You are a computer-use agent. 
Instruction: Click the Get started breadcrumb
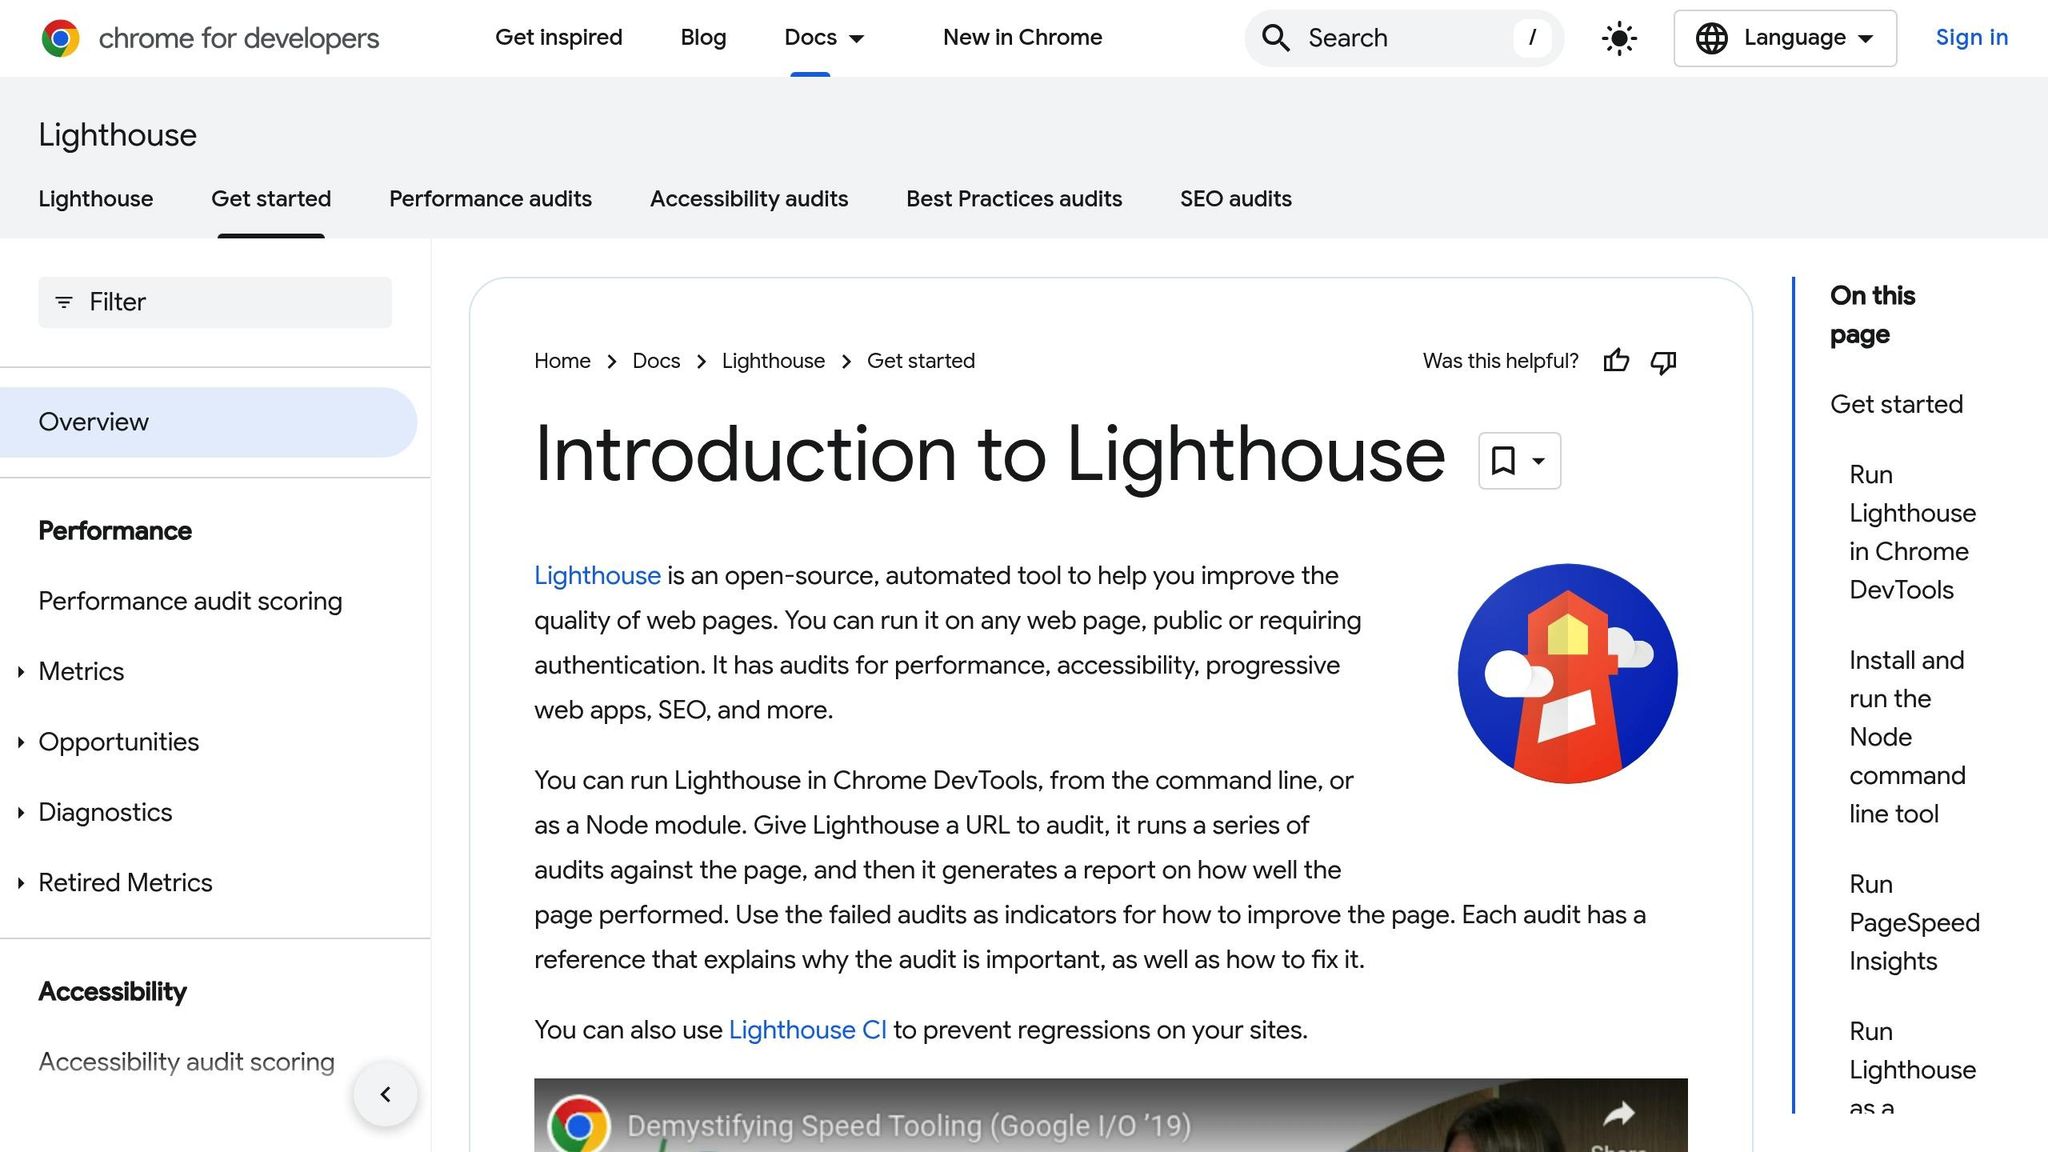click(921, 361)
